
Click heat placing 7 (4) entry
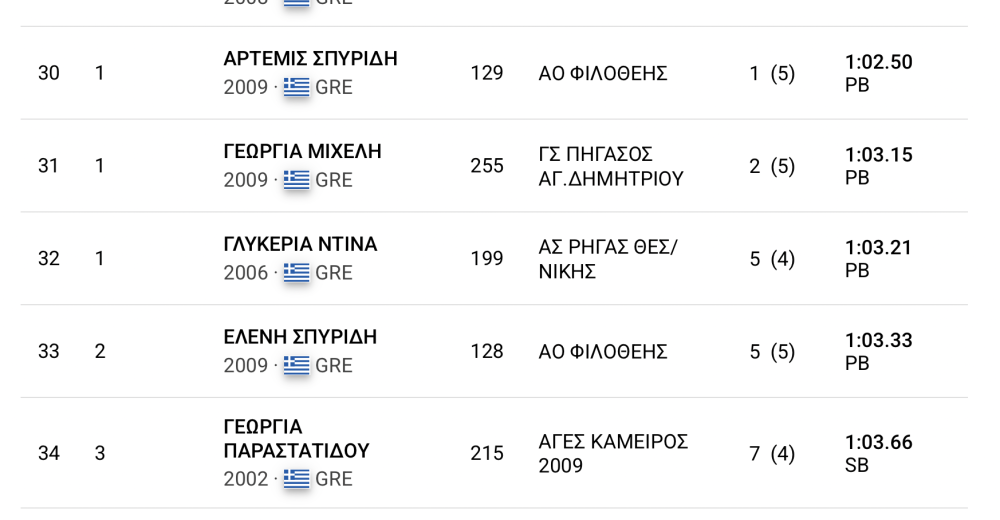click(x=772, y=454)
